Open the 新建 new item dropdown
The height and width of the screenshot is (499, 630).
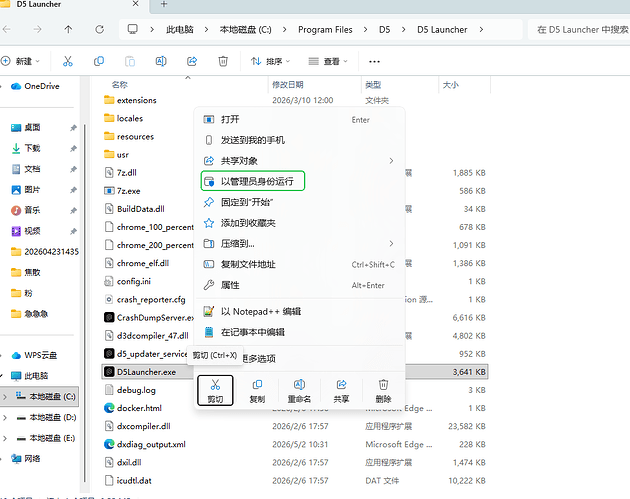(21, 61)
